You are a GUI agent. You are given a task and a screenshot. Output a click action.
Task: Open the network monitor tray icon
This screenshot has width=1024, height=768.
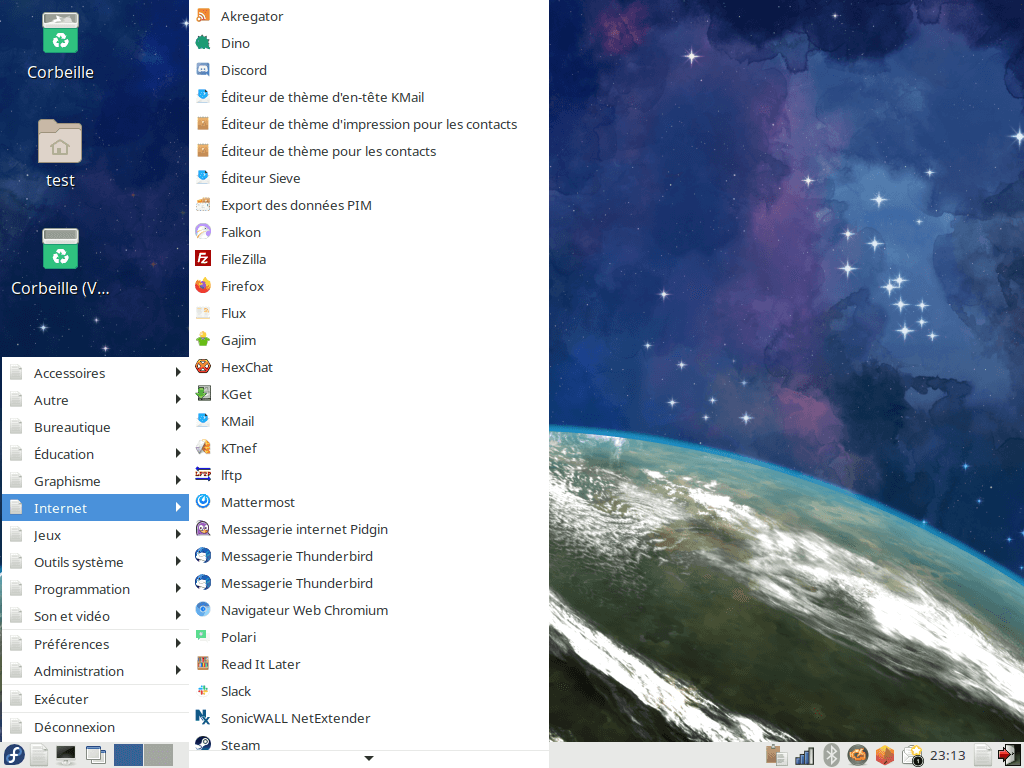click(804, 755)
